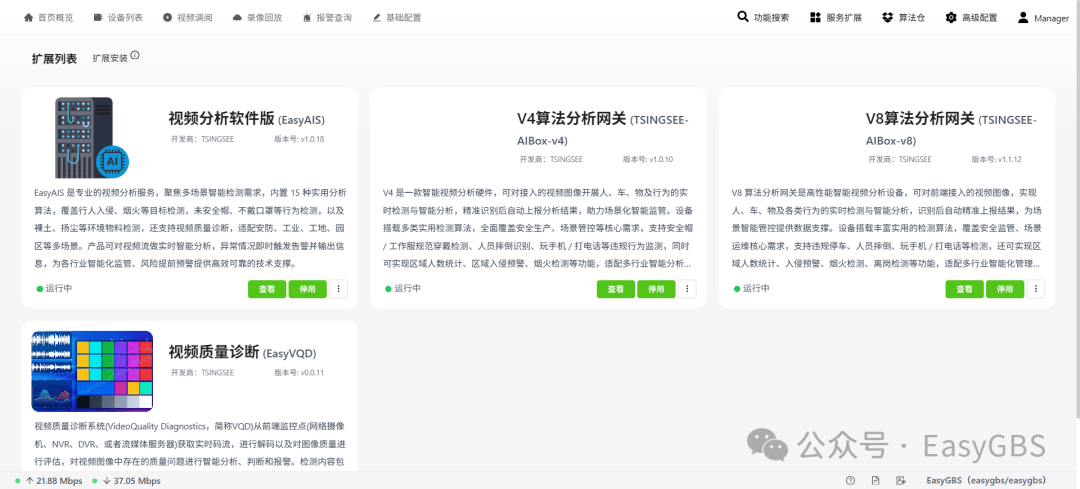The image size is (1080, 489).
Task: Click 运行中 status on EasyAIS card
Action: [54, 289]
